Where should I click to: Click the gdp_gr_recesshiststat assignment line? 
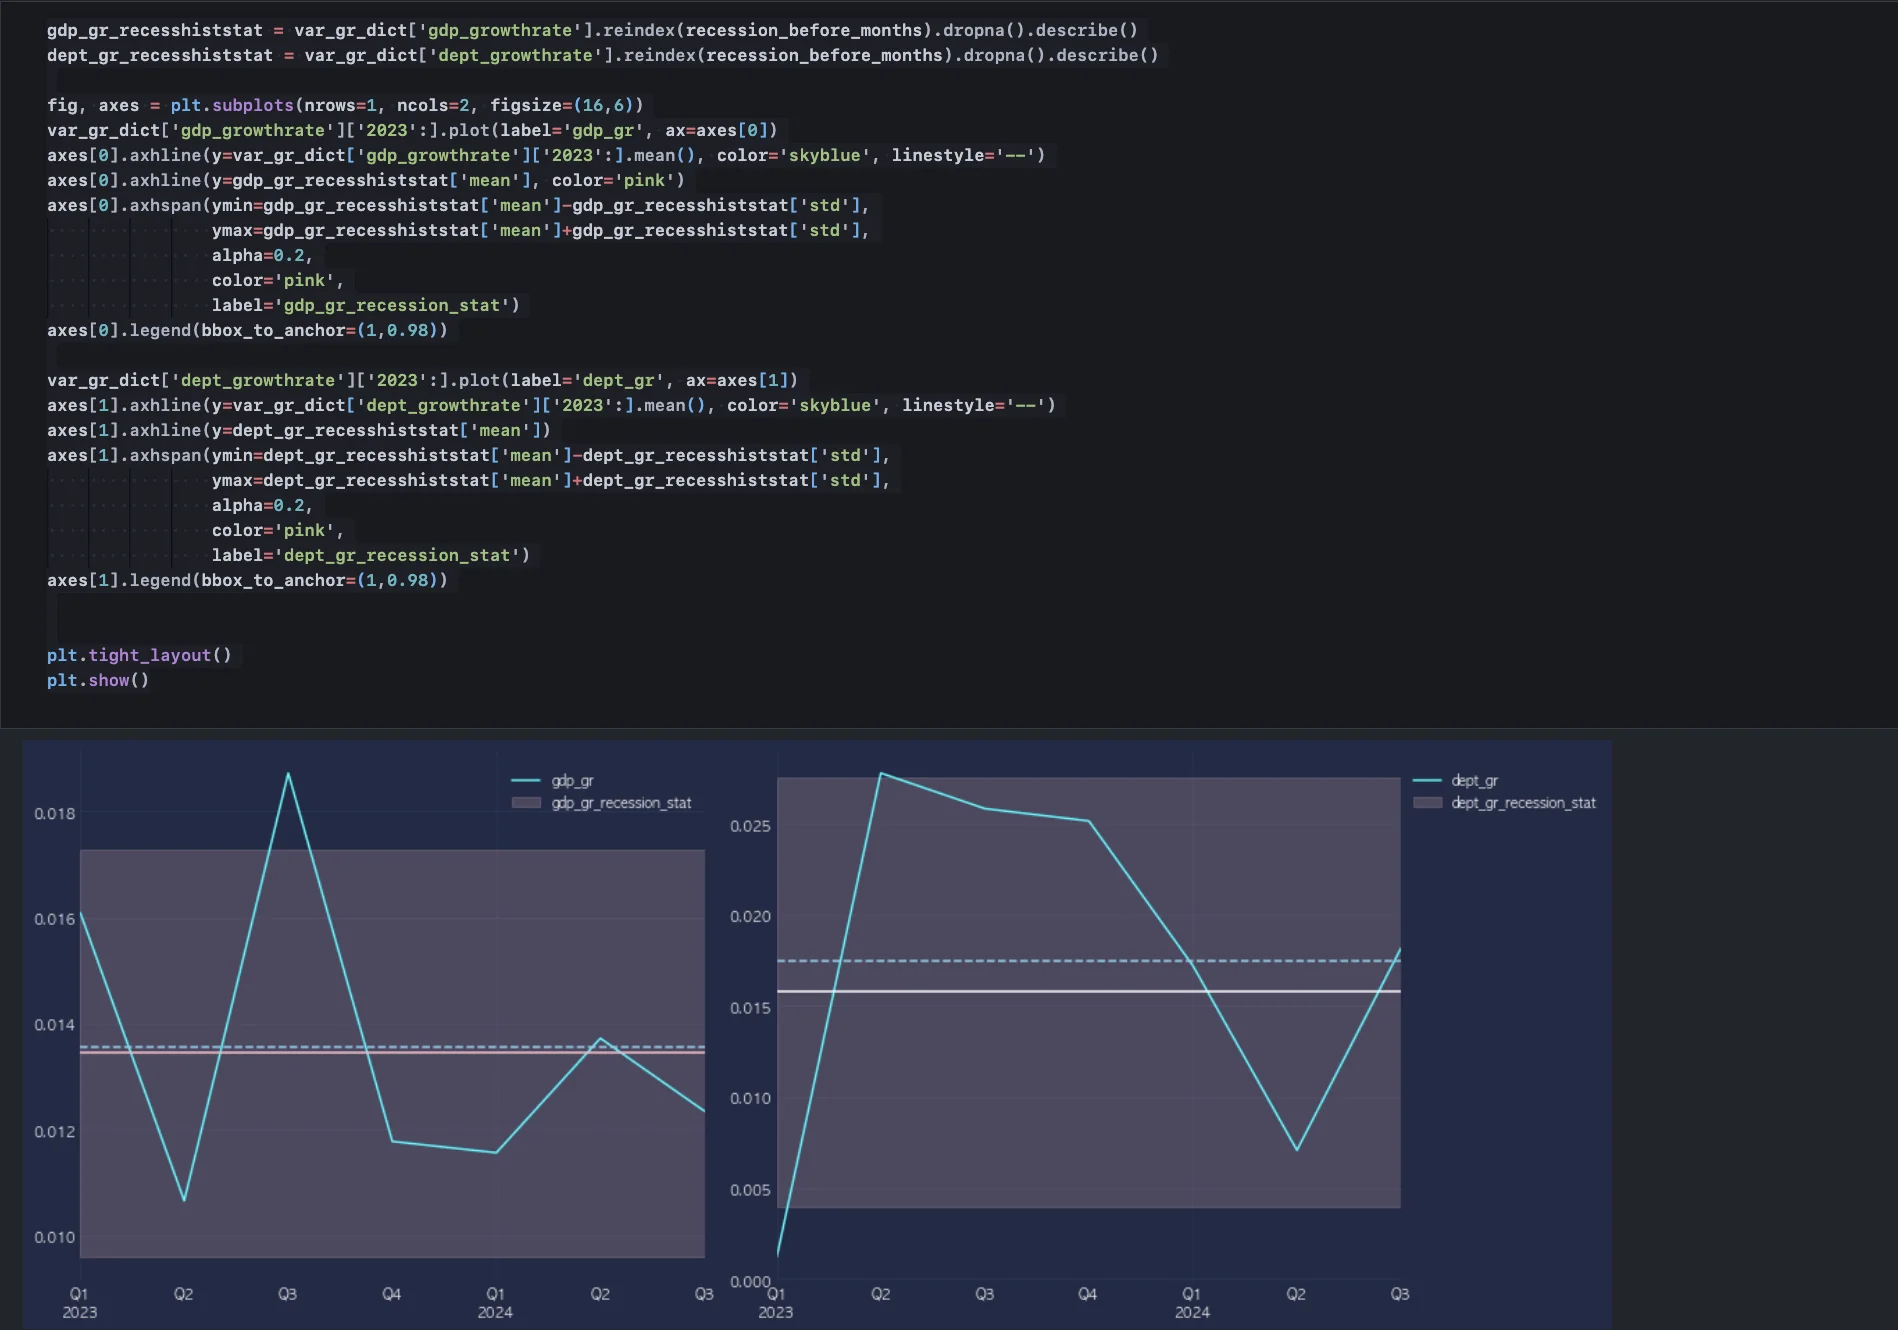[592, 30]
